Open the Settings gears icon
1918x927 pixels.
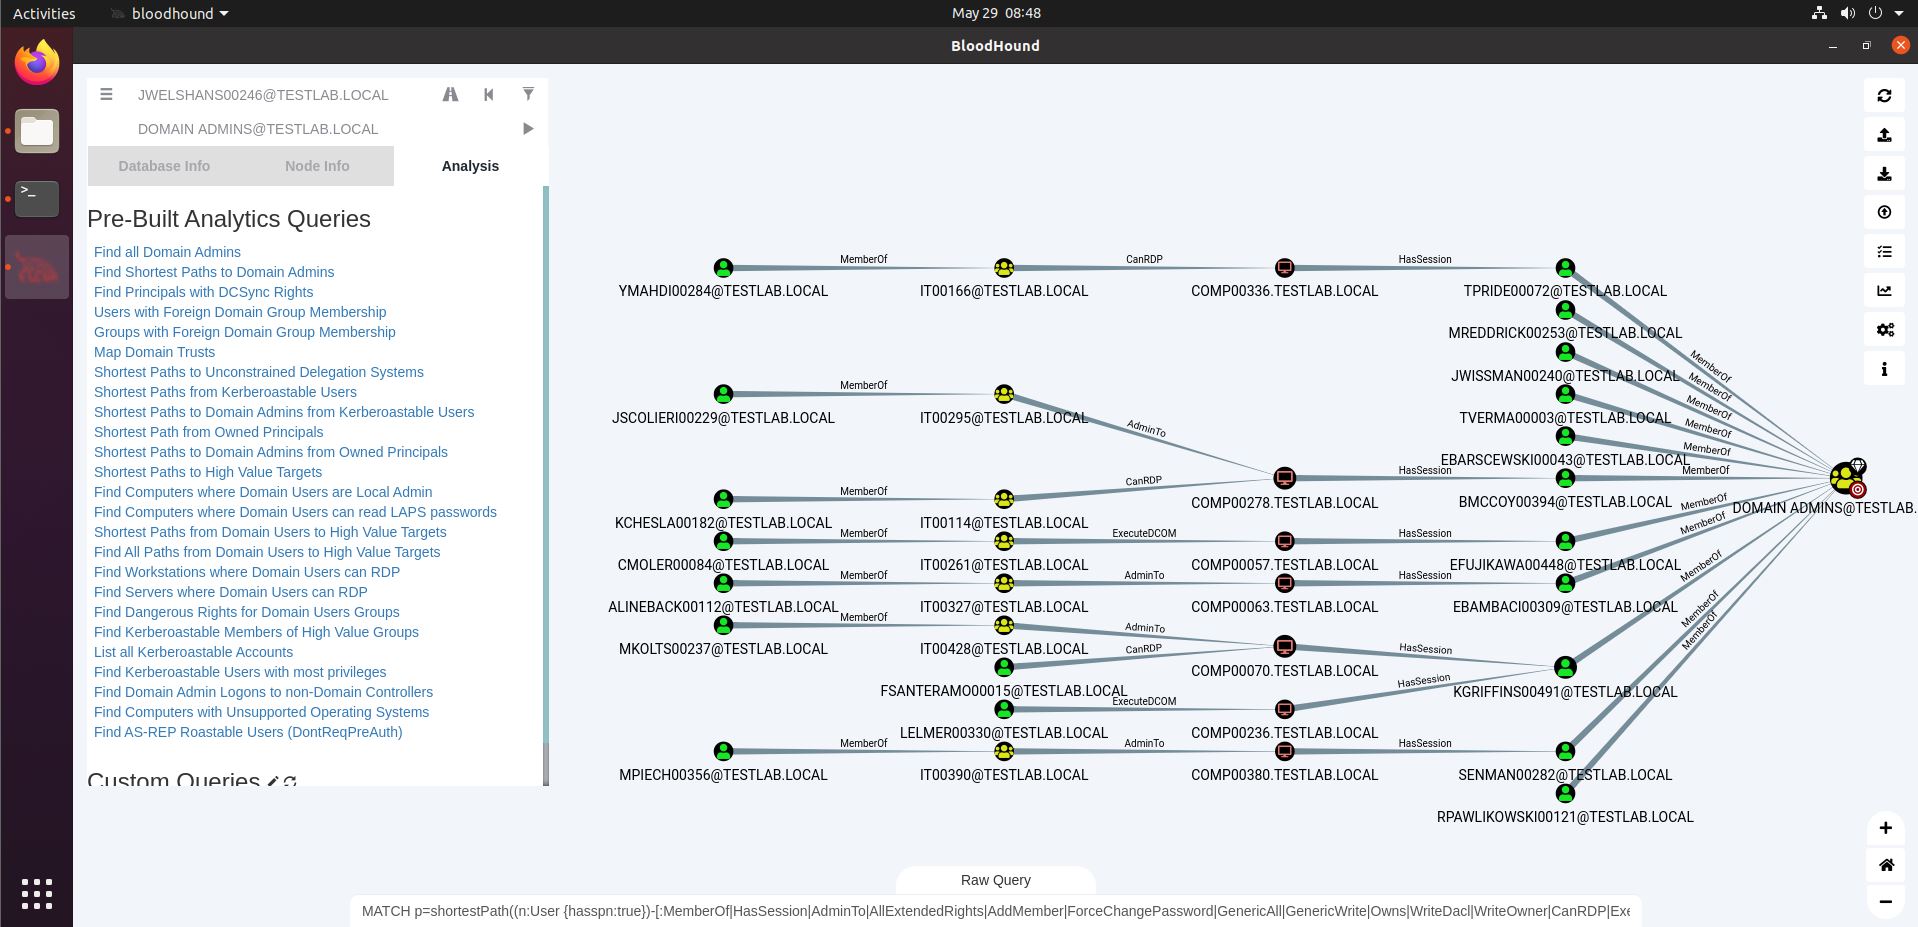tap(1884, 330)
